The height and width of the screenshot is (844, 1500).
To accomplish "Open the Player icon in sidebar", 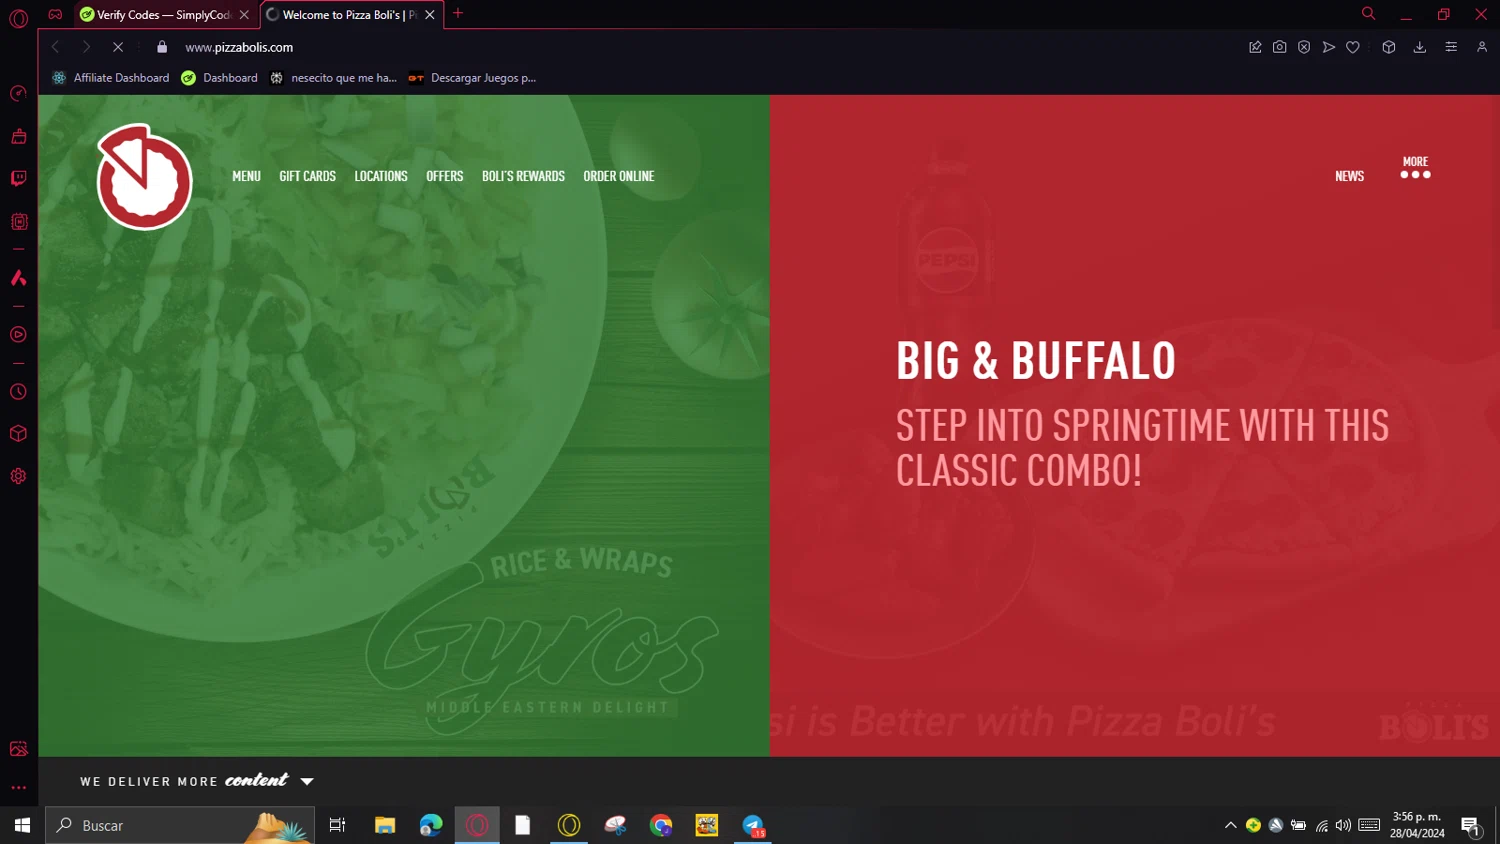I will pos(18,335).
